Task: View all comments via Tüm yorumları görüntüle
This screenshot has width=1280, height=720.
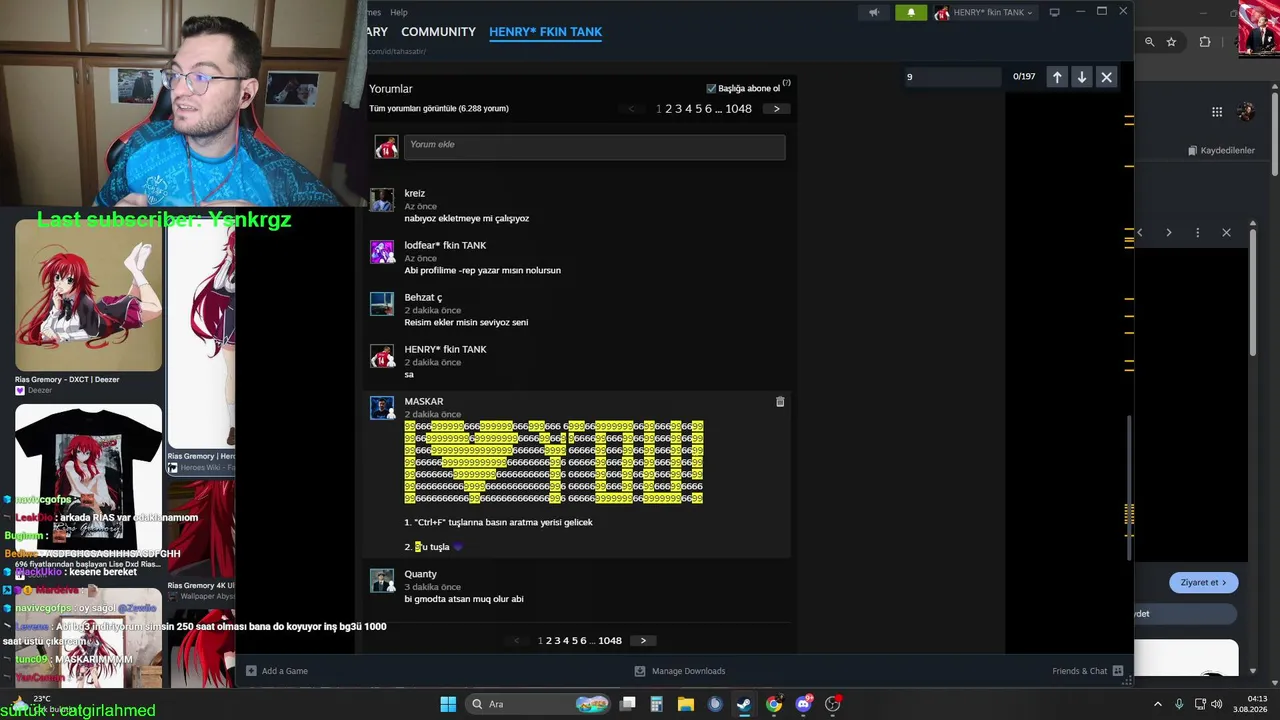Action: [x=439, y=109]
